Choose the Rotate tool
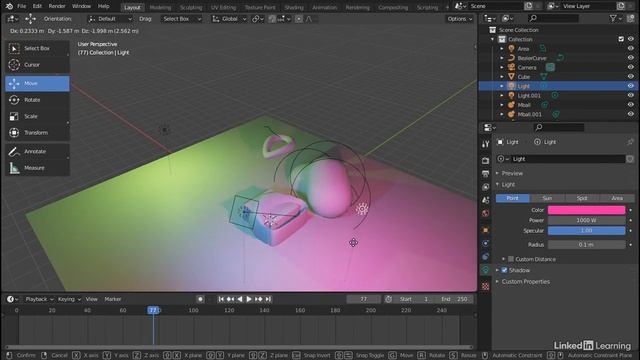This screenshot has width=640, height=360. click(x=37, y=100)
